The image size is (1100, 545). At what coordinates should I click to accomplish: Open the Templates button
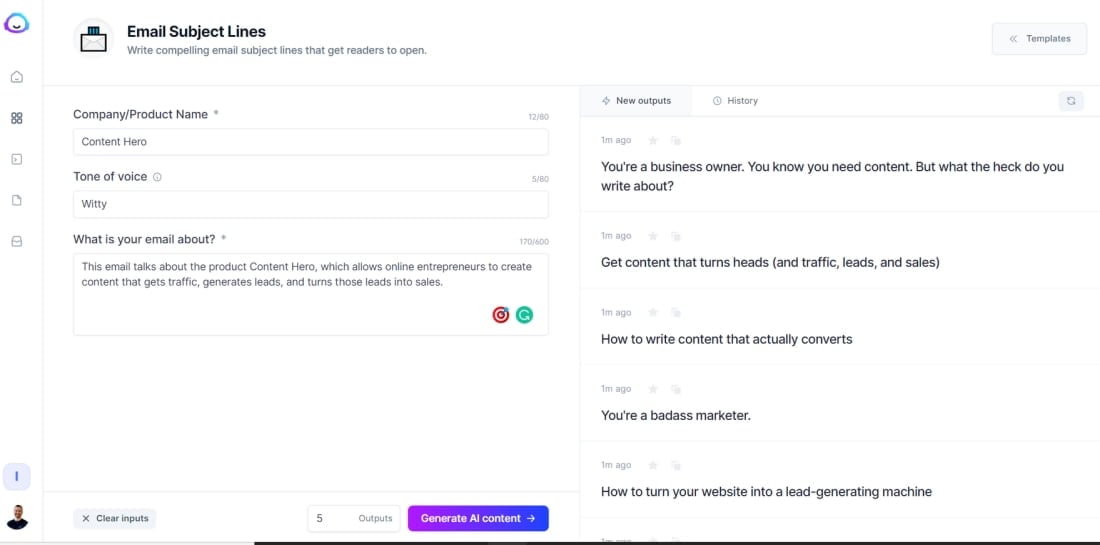1039,39
